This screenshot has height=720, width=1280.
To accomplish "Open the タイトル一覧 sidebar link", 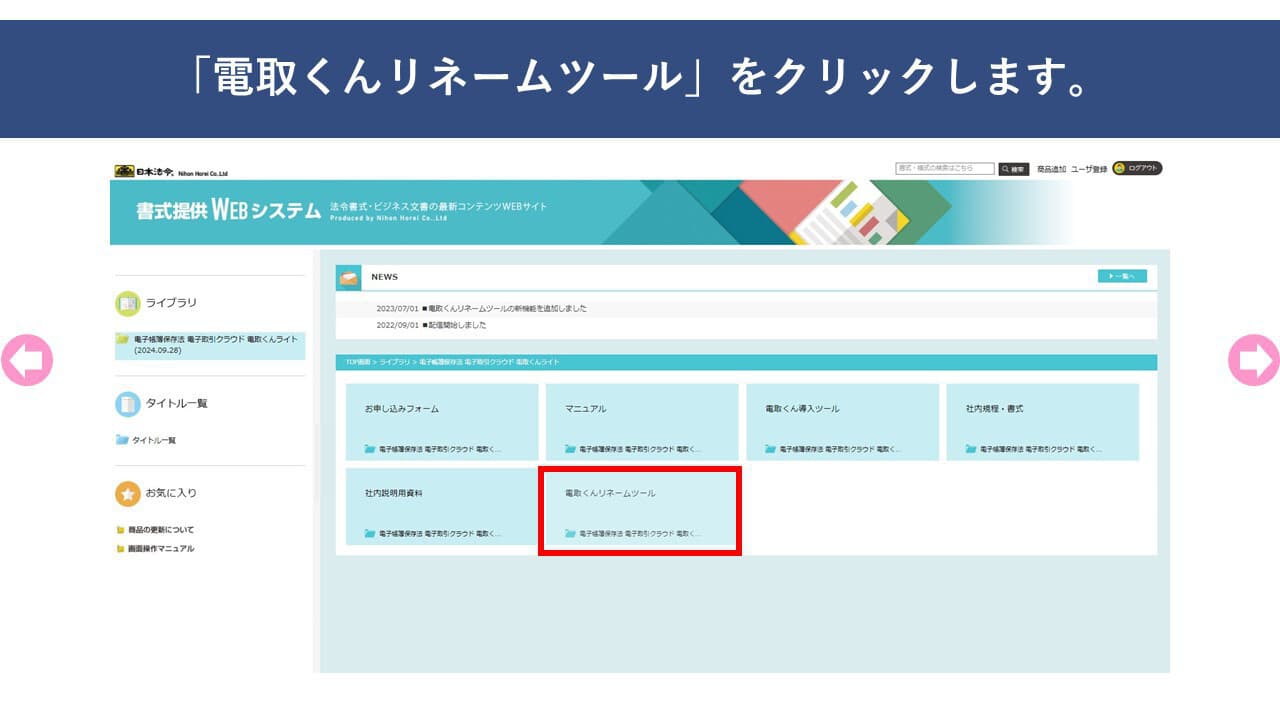I will coord(154,440).
